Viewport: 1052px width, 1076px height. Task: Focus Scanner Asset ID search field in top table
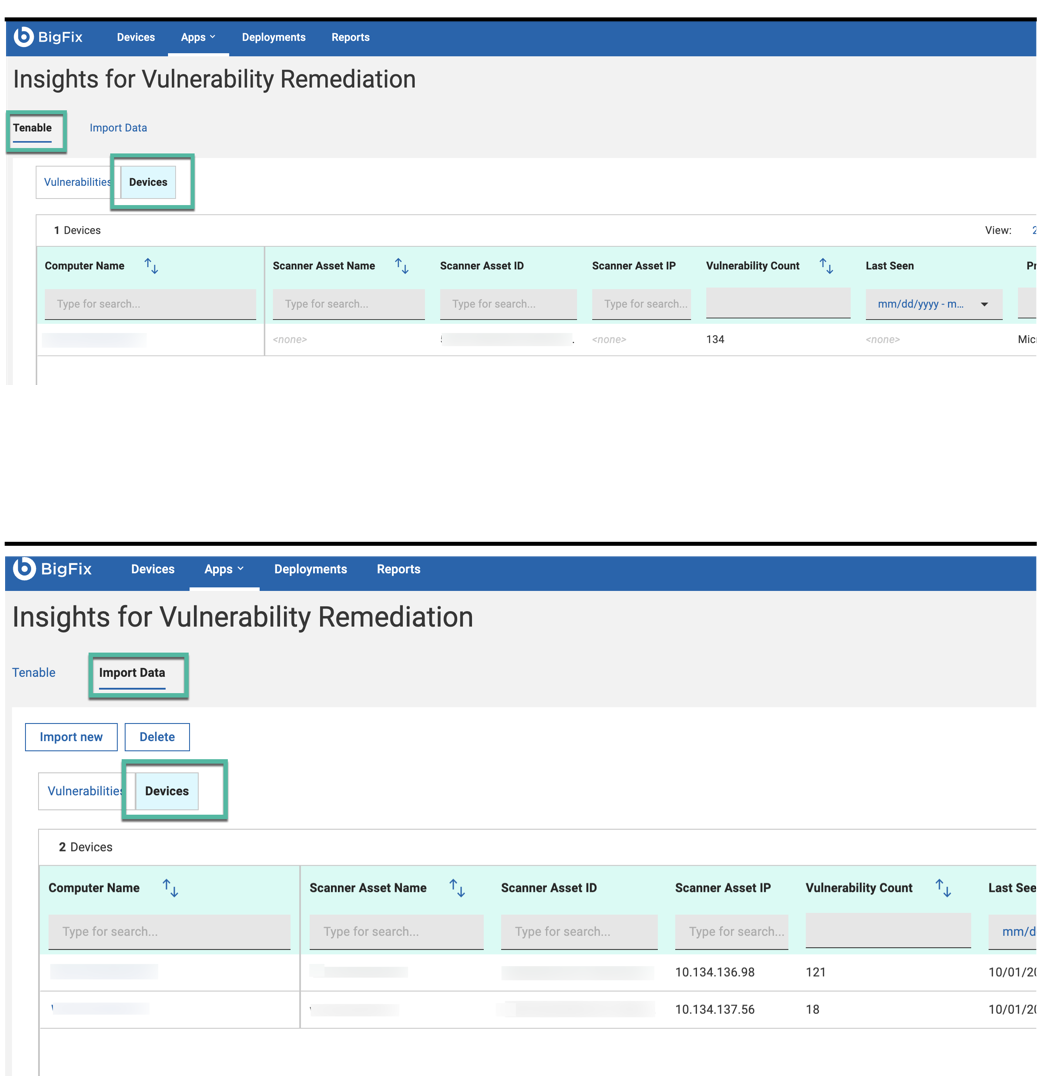pos(509,304)
